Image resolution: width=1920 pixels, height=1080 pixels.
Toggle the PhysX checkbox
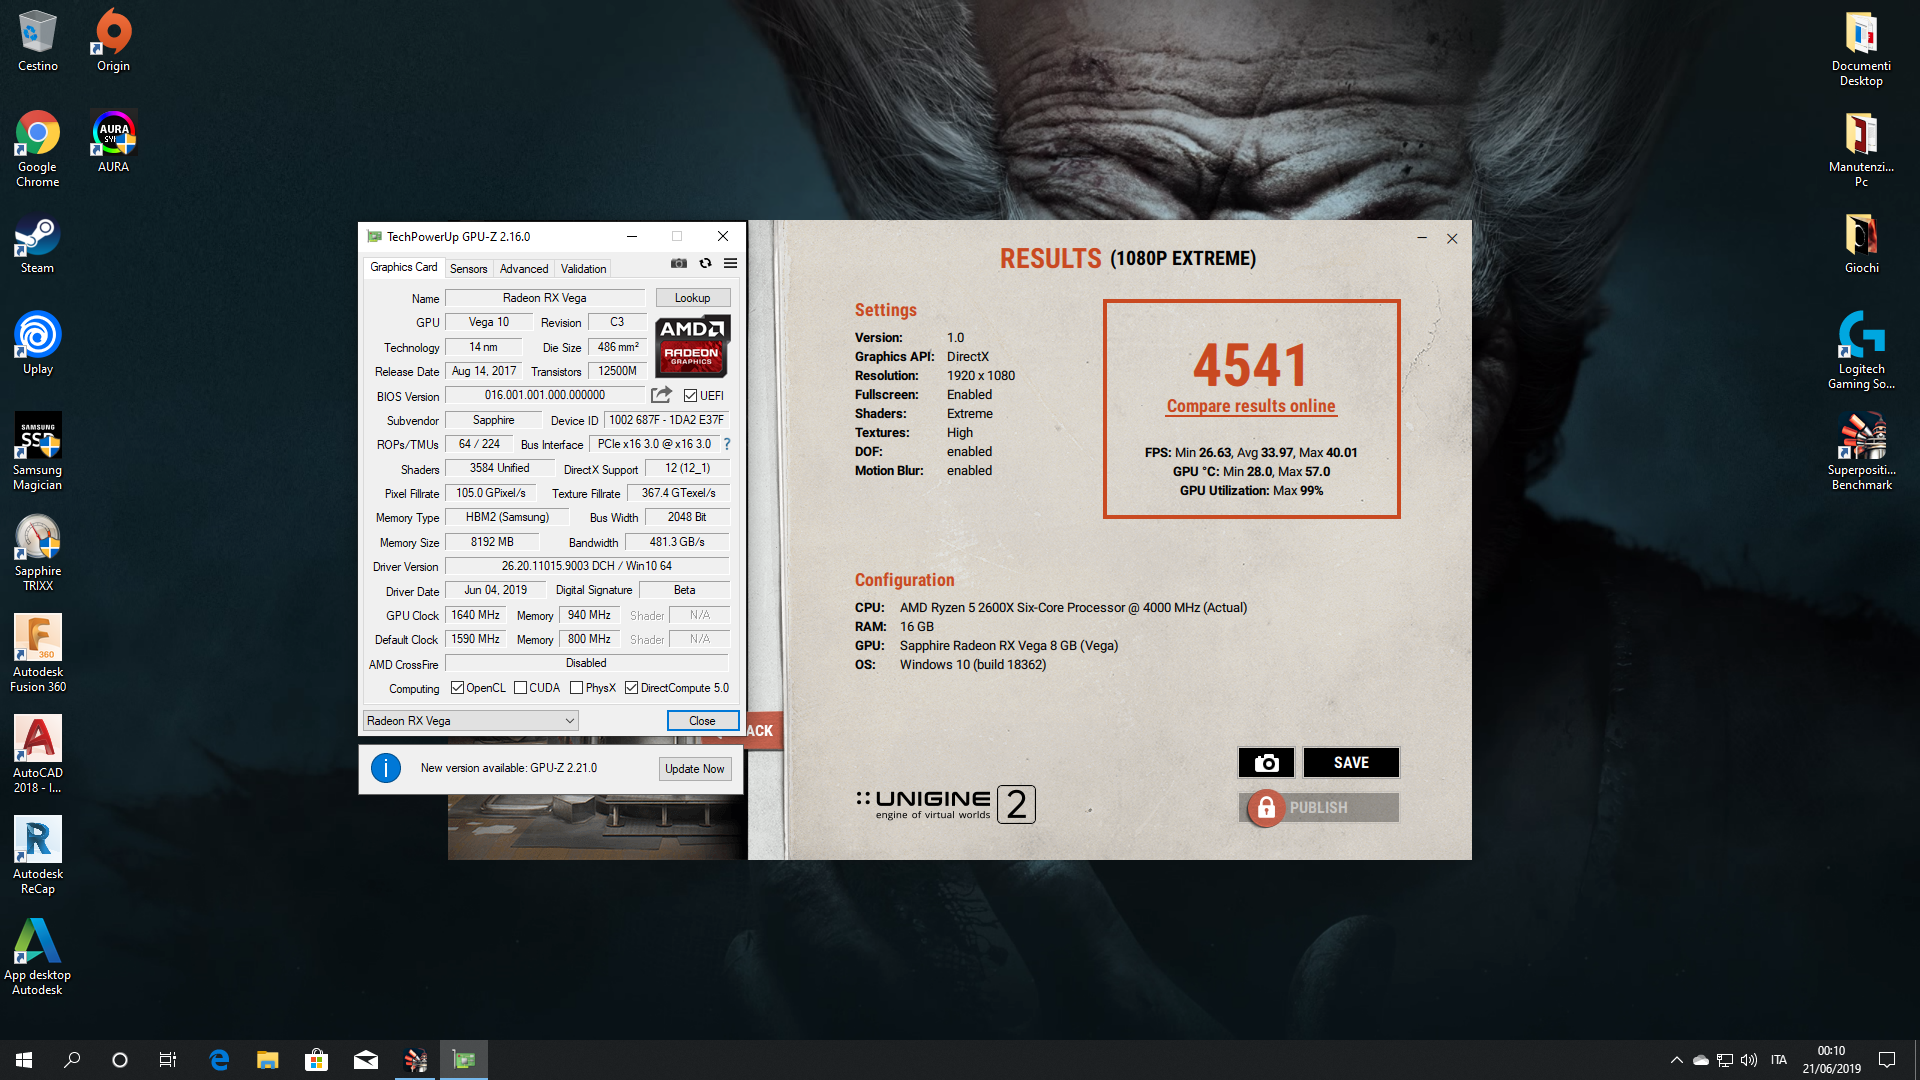(x=576, y=688)
